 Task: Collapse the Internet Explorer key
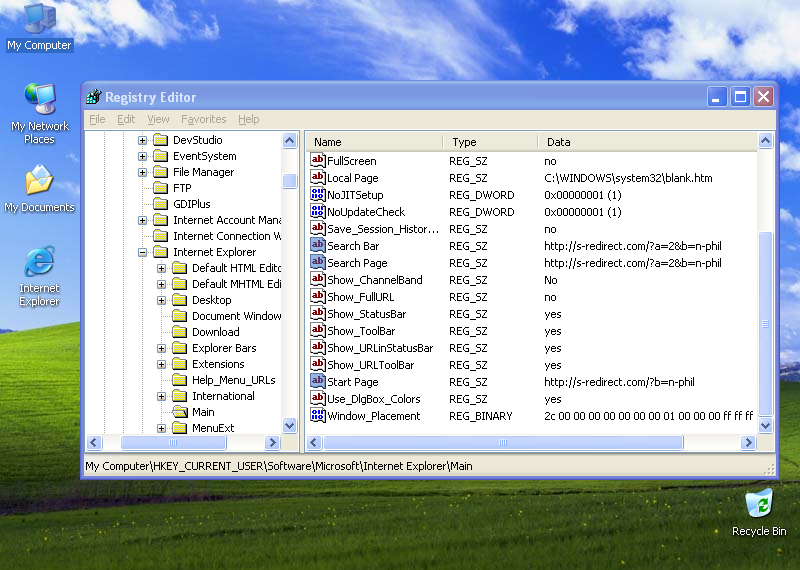(142, 252)
